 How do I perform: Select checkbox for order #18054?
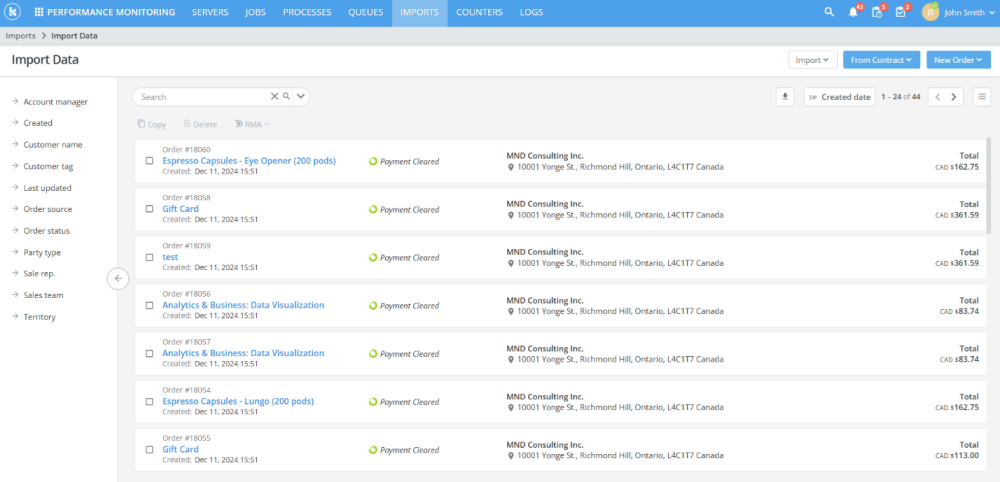point(149,402)
